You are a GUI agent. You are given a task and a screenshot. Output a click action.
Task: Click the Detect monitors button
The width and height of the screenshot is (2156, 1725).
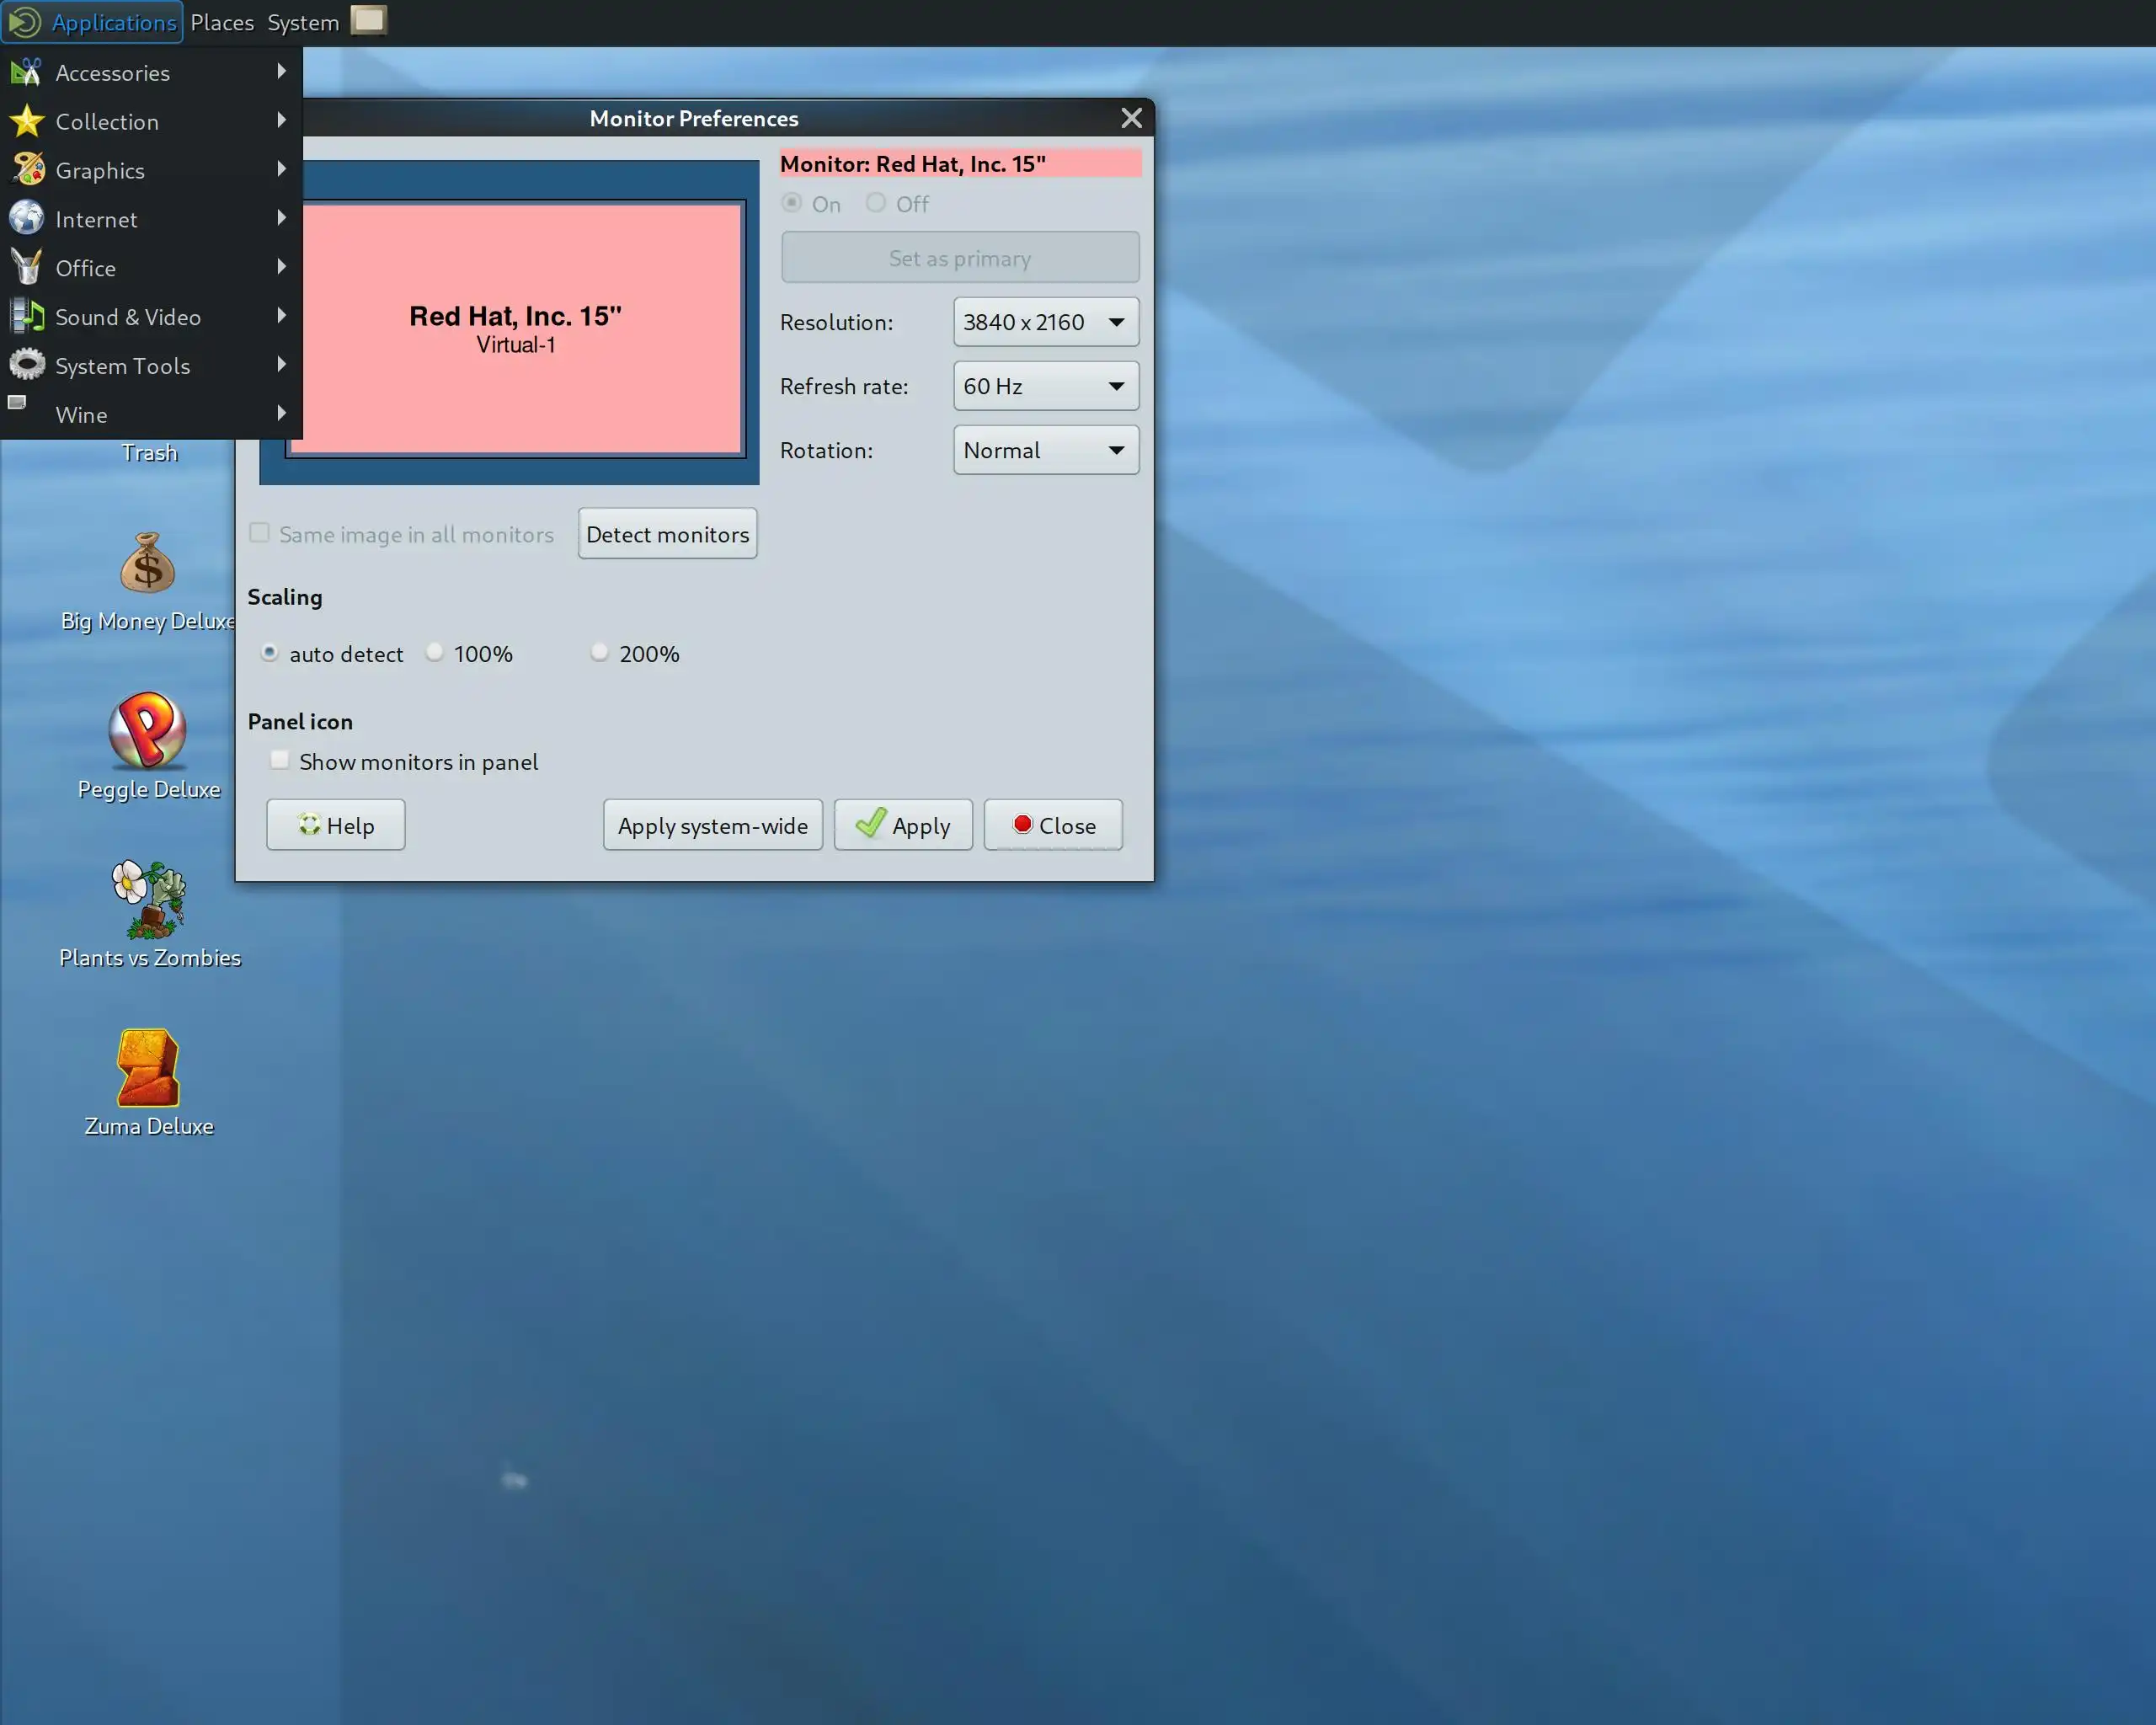667,534
